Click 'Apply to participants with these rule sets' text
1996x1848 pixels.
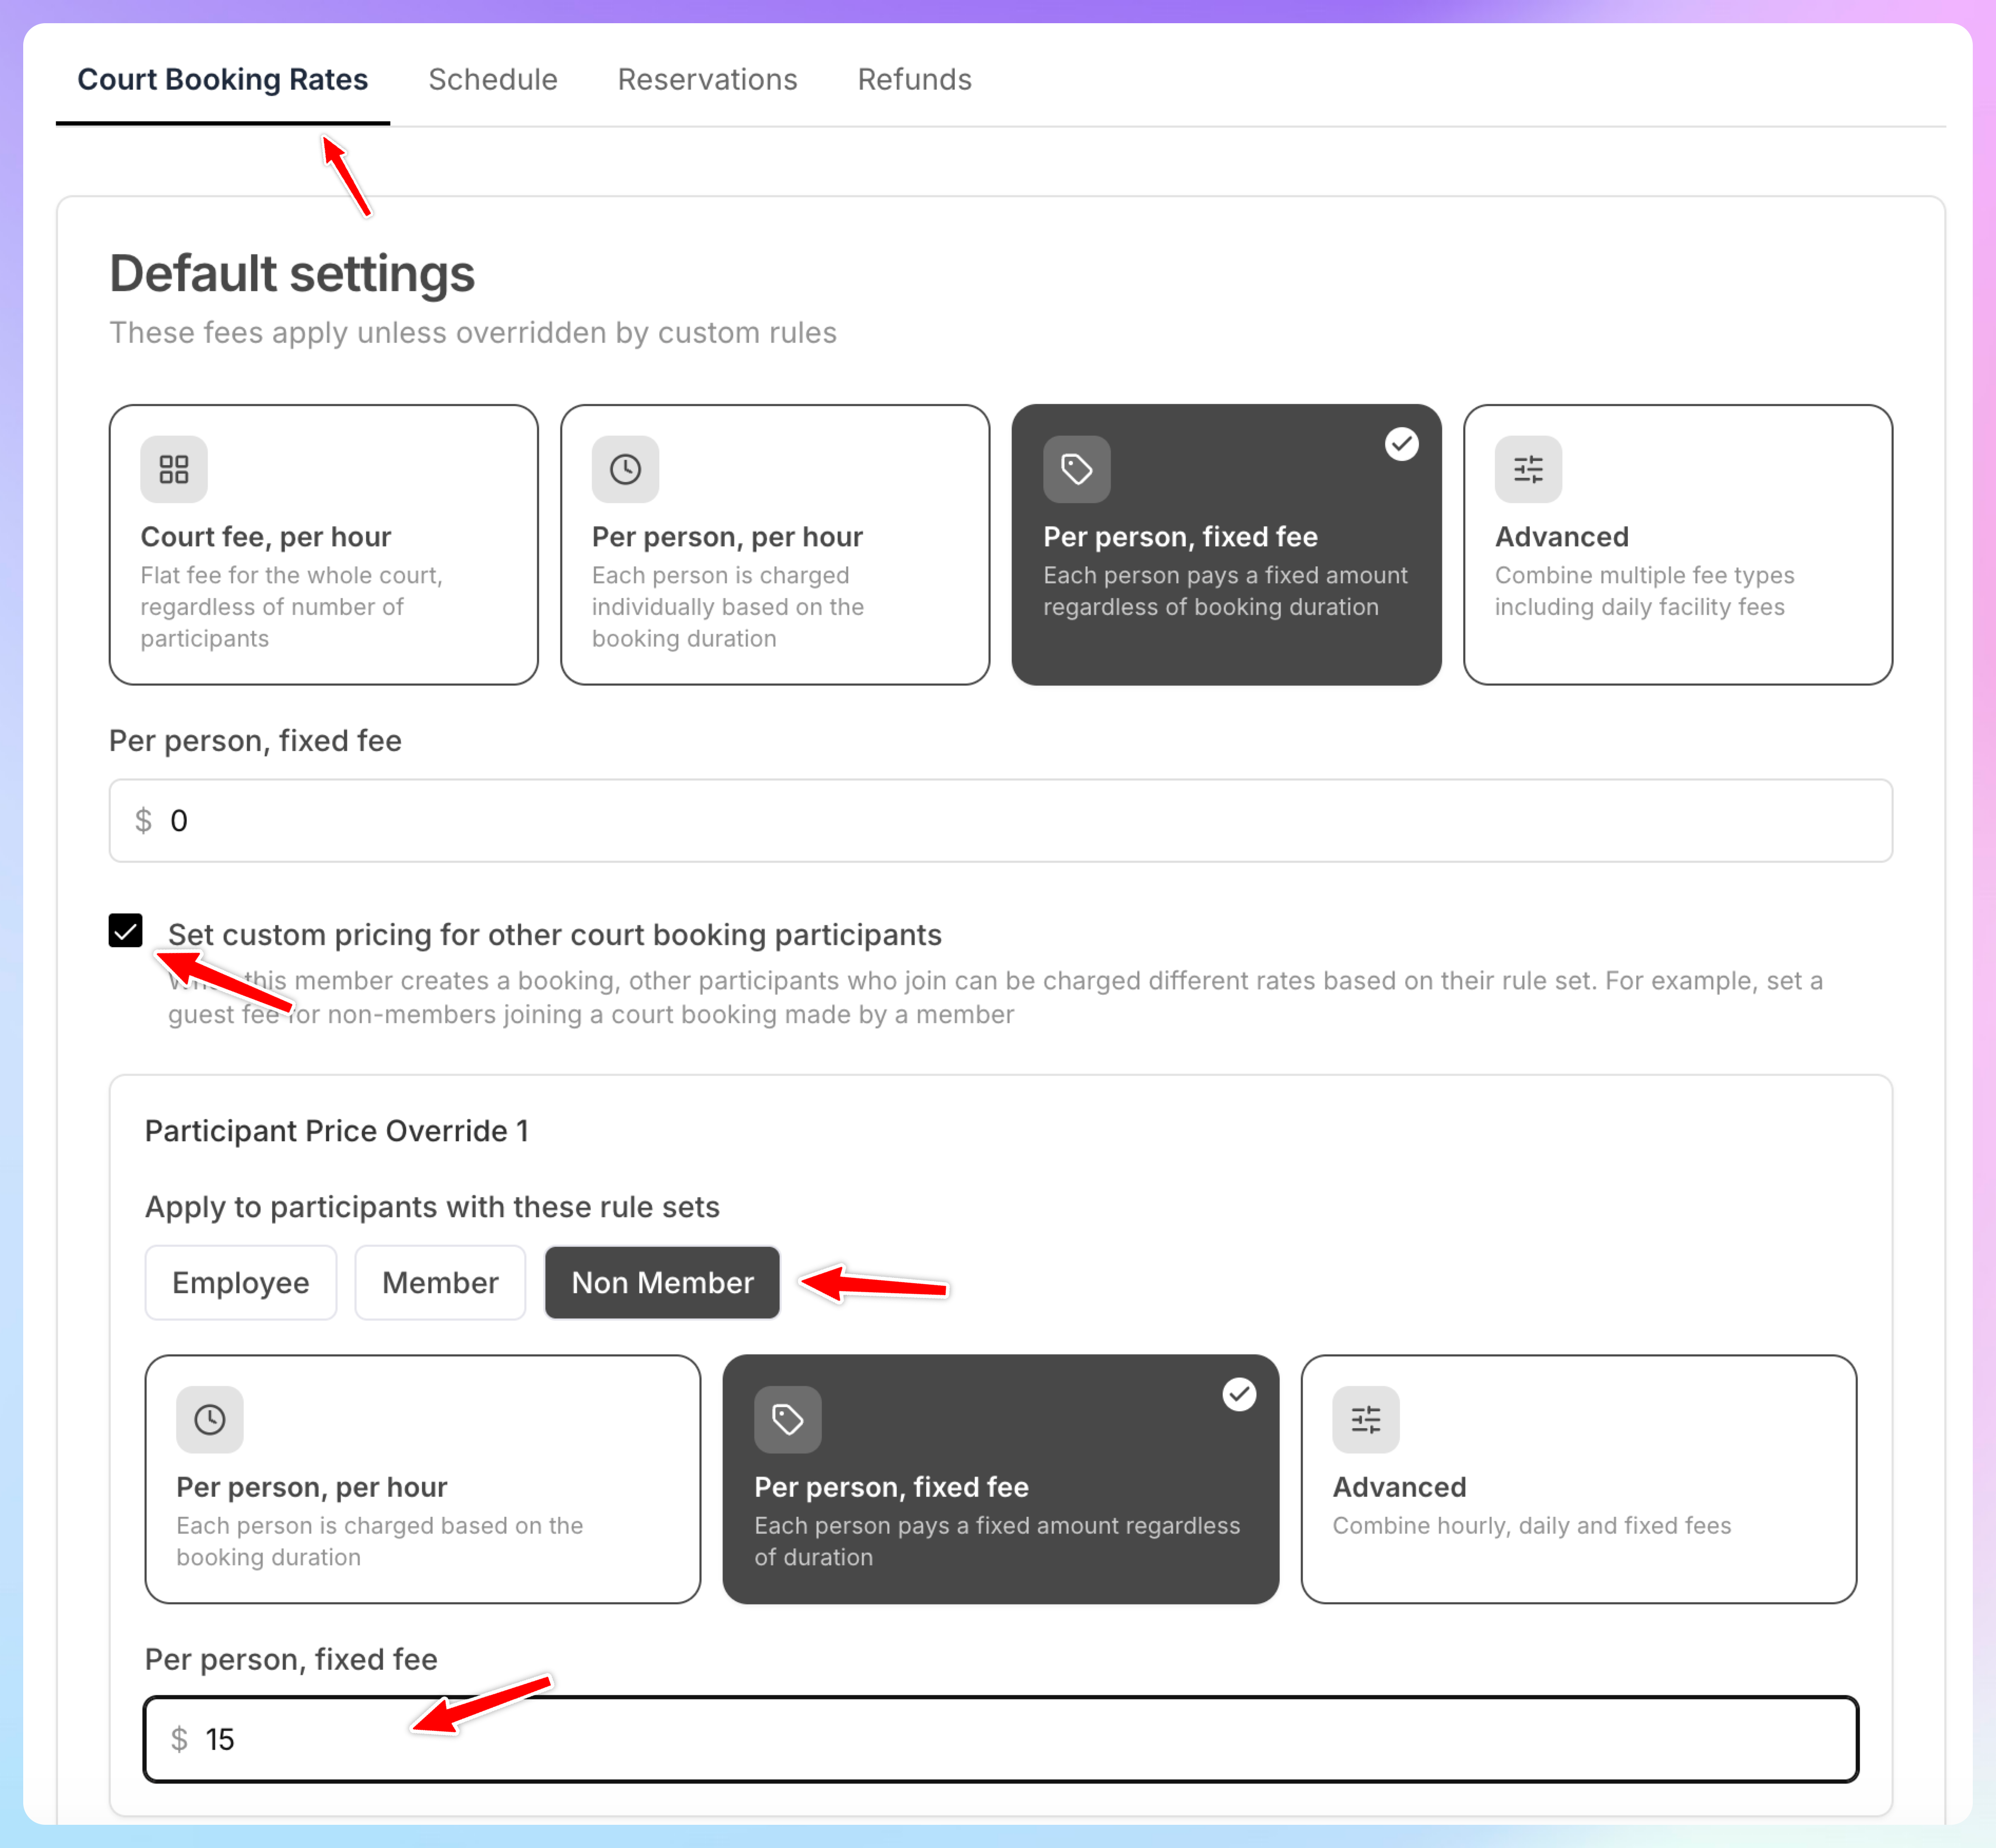(432, 1207)
